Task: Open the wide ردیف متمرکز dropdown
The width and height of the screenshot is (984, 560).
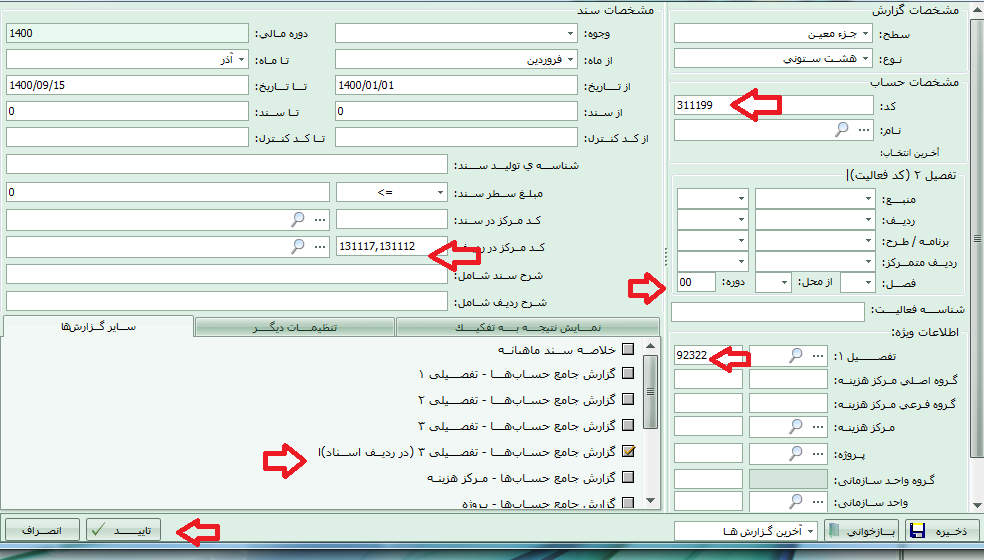Action: 868,261
